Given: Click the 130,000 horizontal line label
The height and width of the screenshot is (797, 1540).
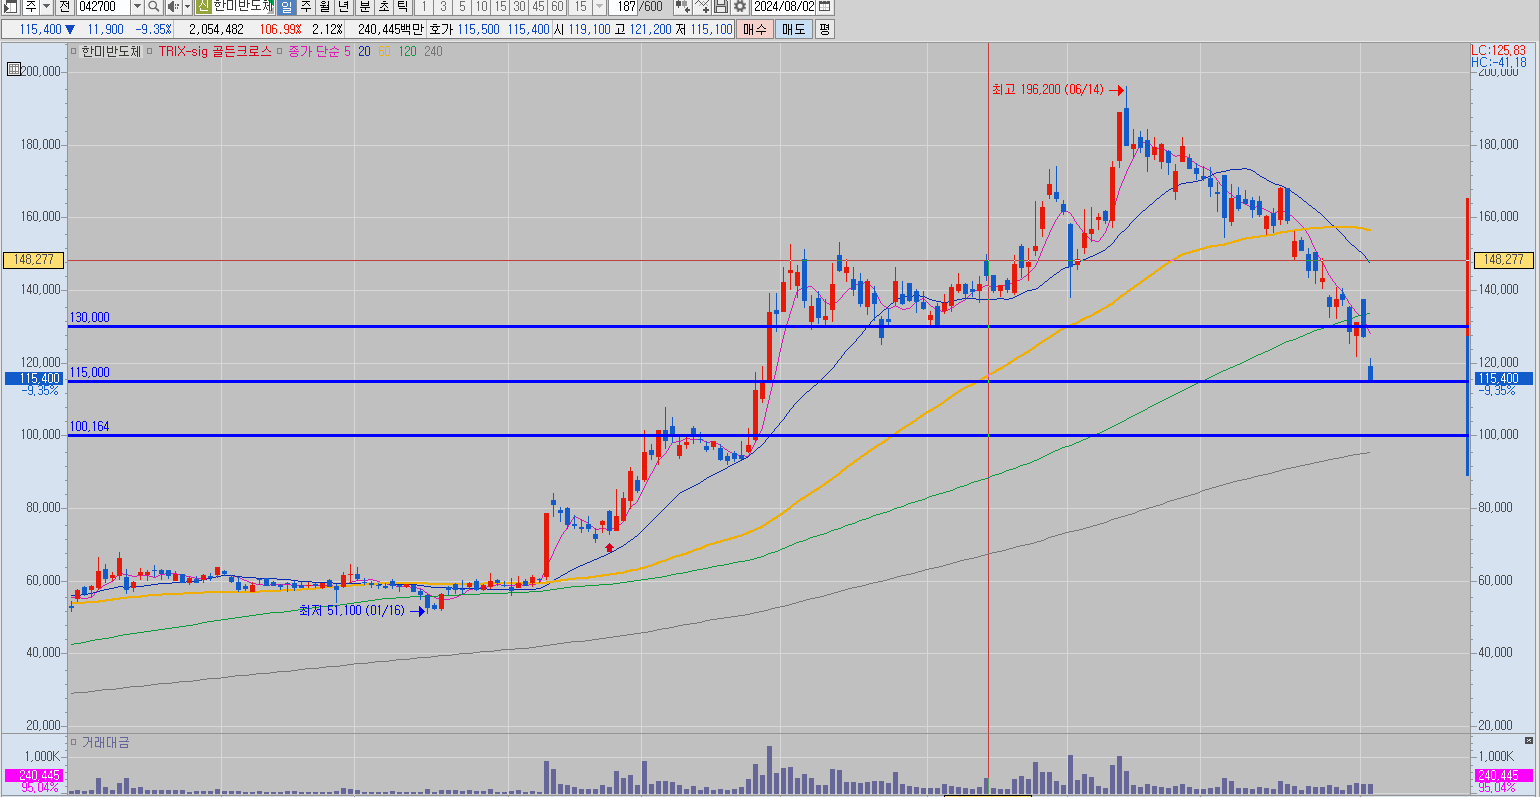Looking at the screenshot, I should pos(89,318).
